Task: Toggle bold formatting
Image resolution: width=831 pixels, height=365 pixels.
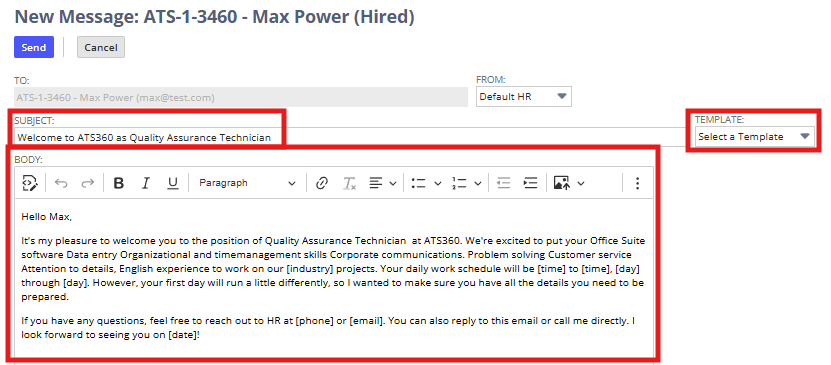Action: (x=119, y=183)
